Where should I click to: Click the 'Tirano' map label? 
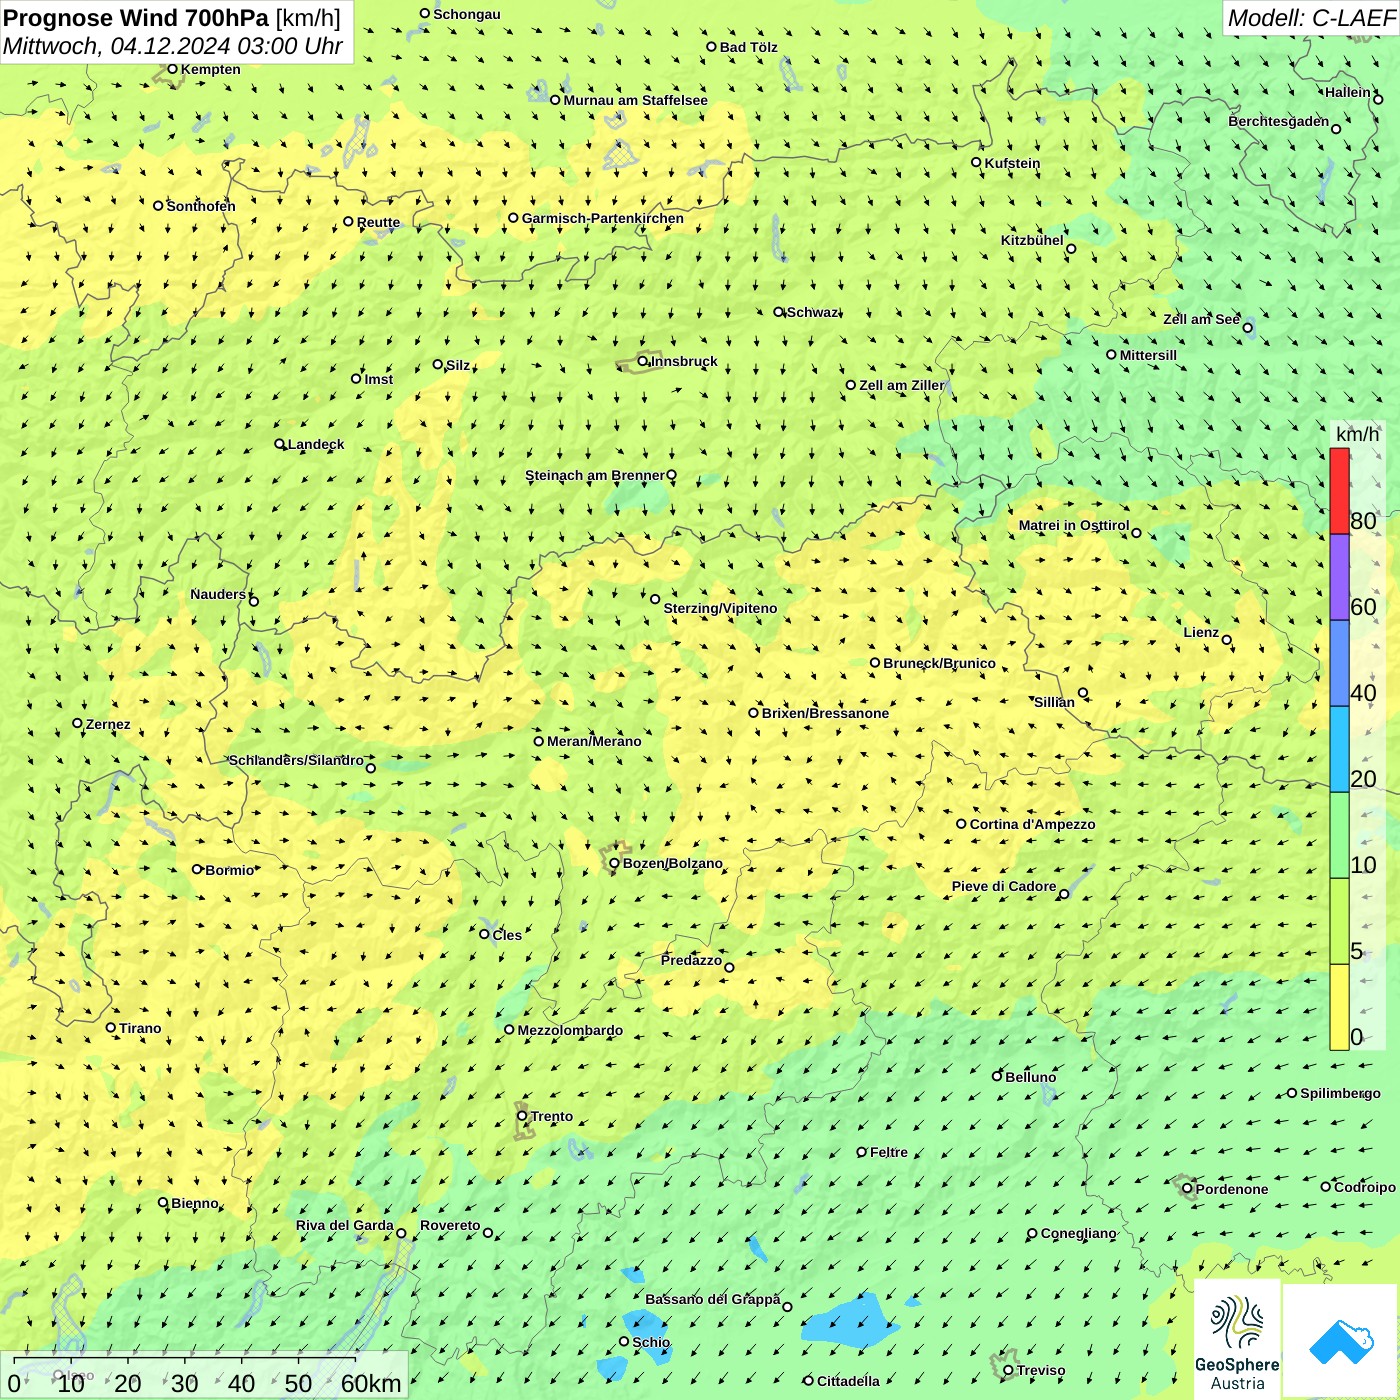[x=140, y=1028]
